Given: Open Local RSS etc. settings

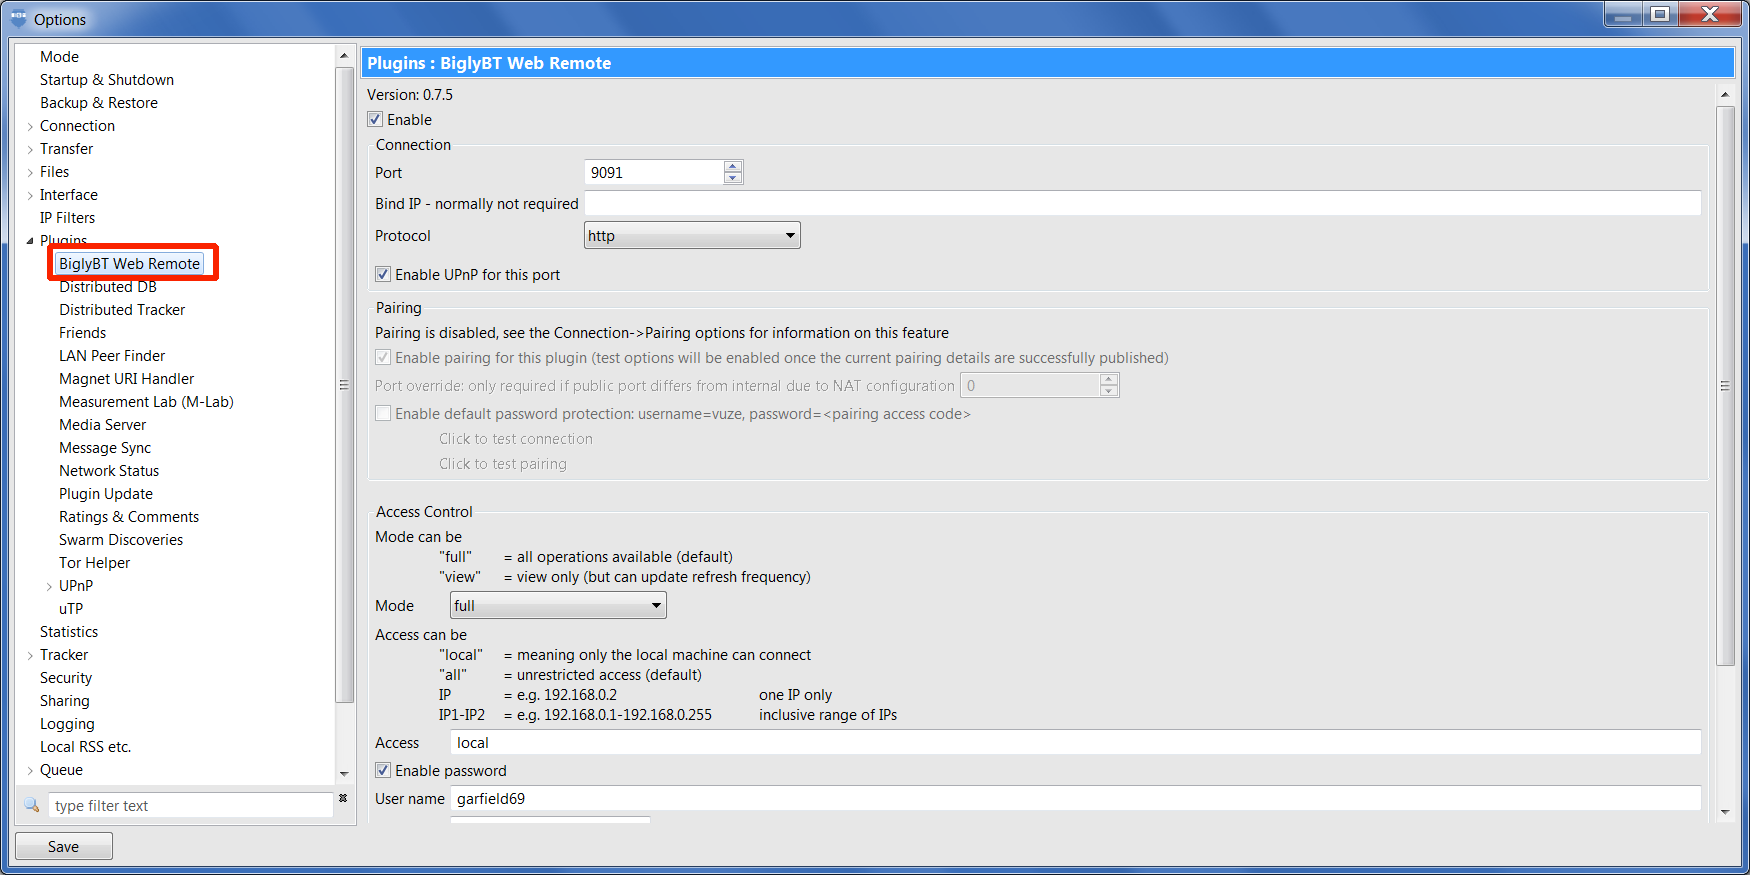Looking at the screenshot, I should pos(85,747).
